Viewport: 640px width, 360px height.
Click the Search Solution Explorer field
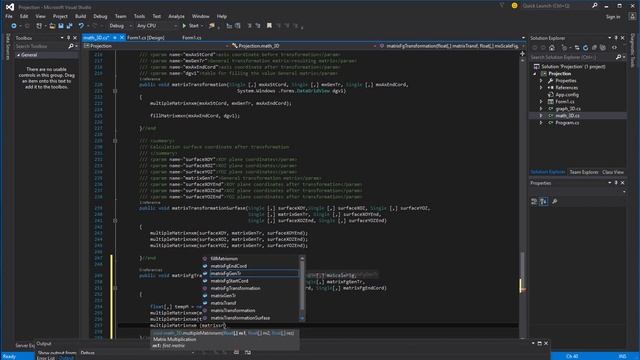tap(572, 57)
